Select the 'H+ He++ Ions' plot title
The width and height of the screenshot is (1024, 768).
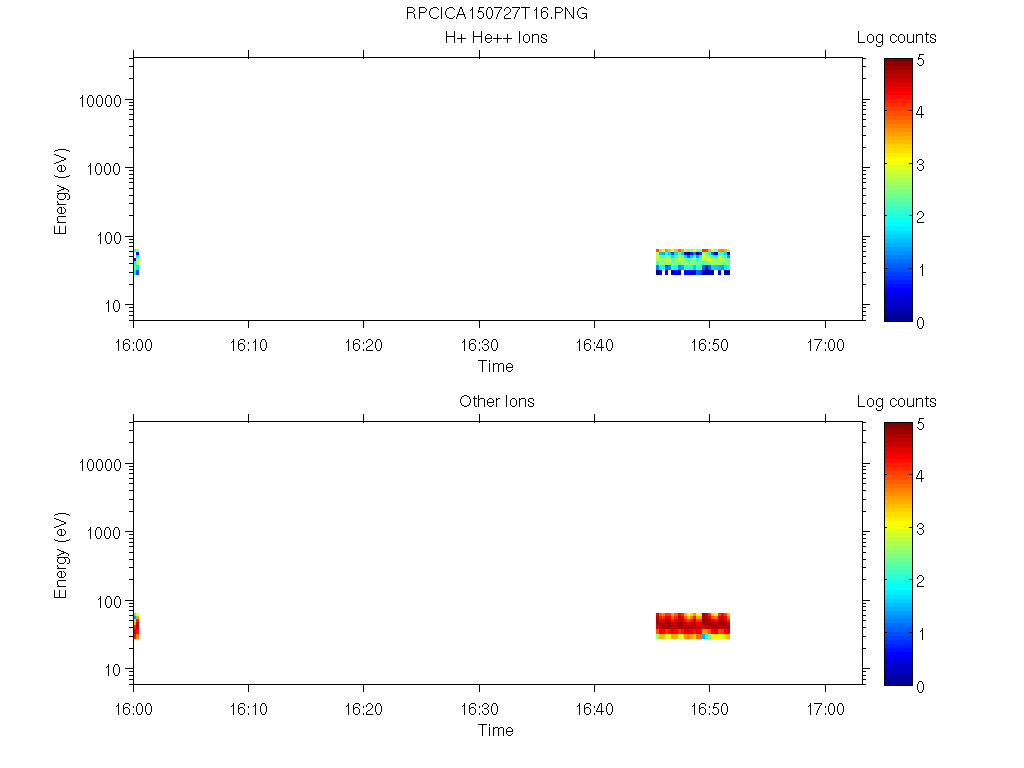[x=496, y=38]
